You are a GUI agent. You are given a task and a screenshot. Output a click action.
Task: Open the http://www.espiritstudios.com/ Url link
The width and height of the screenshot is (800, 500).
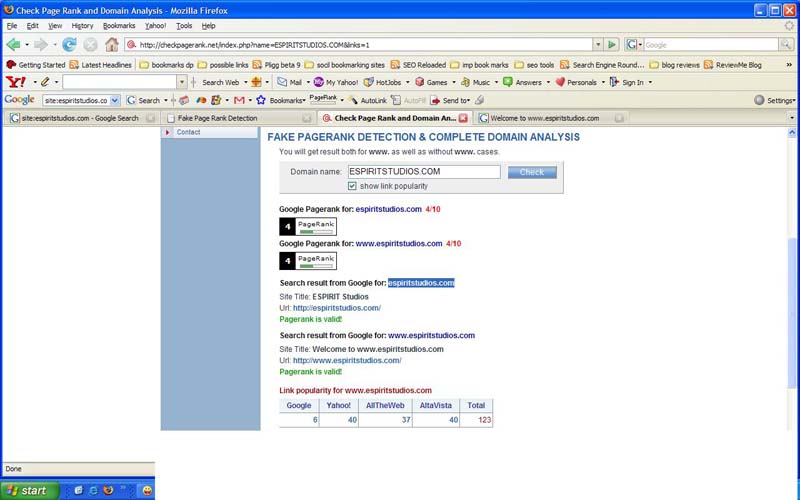[x=347, y=361]
